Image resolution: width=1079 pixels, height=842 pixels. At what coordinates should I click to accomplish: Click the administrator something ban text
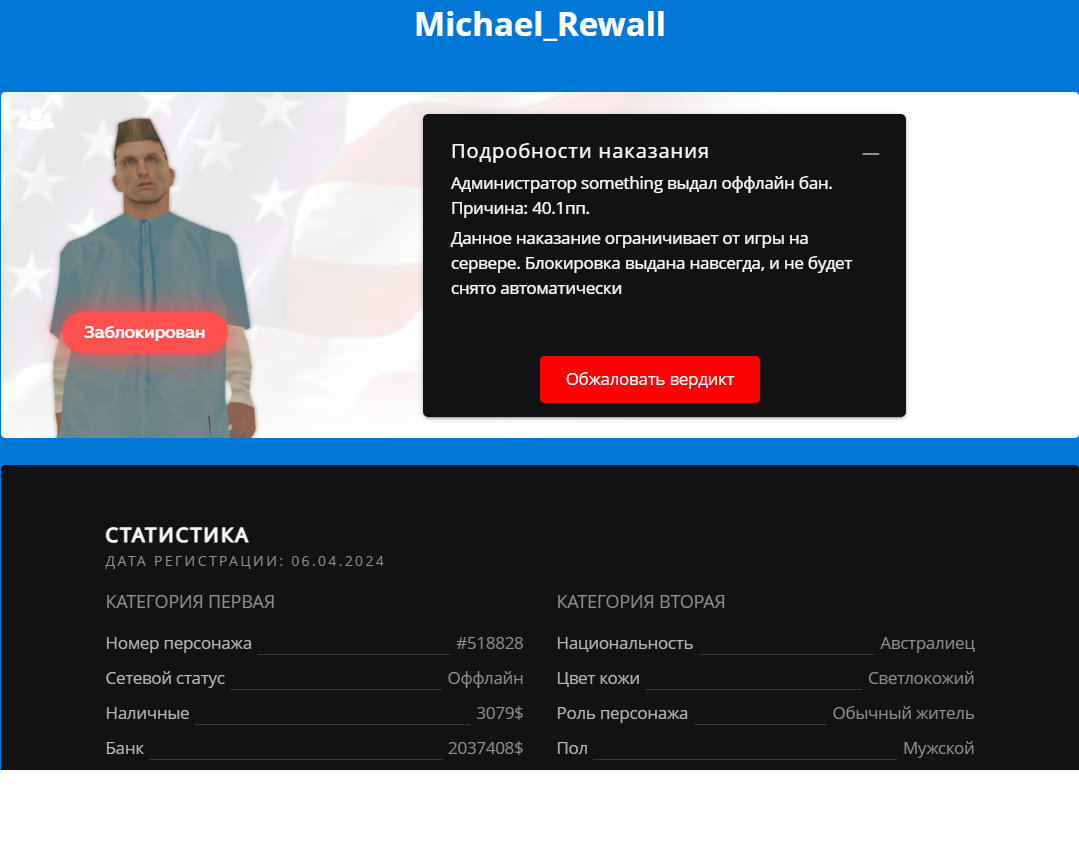pos(641,184)
